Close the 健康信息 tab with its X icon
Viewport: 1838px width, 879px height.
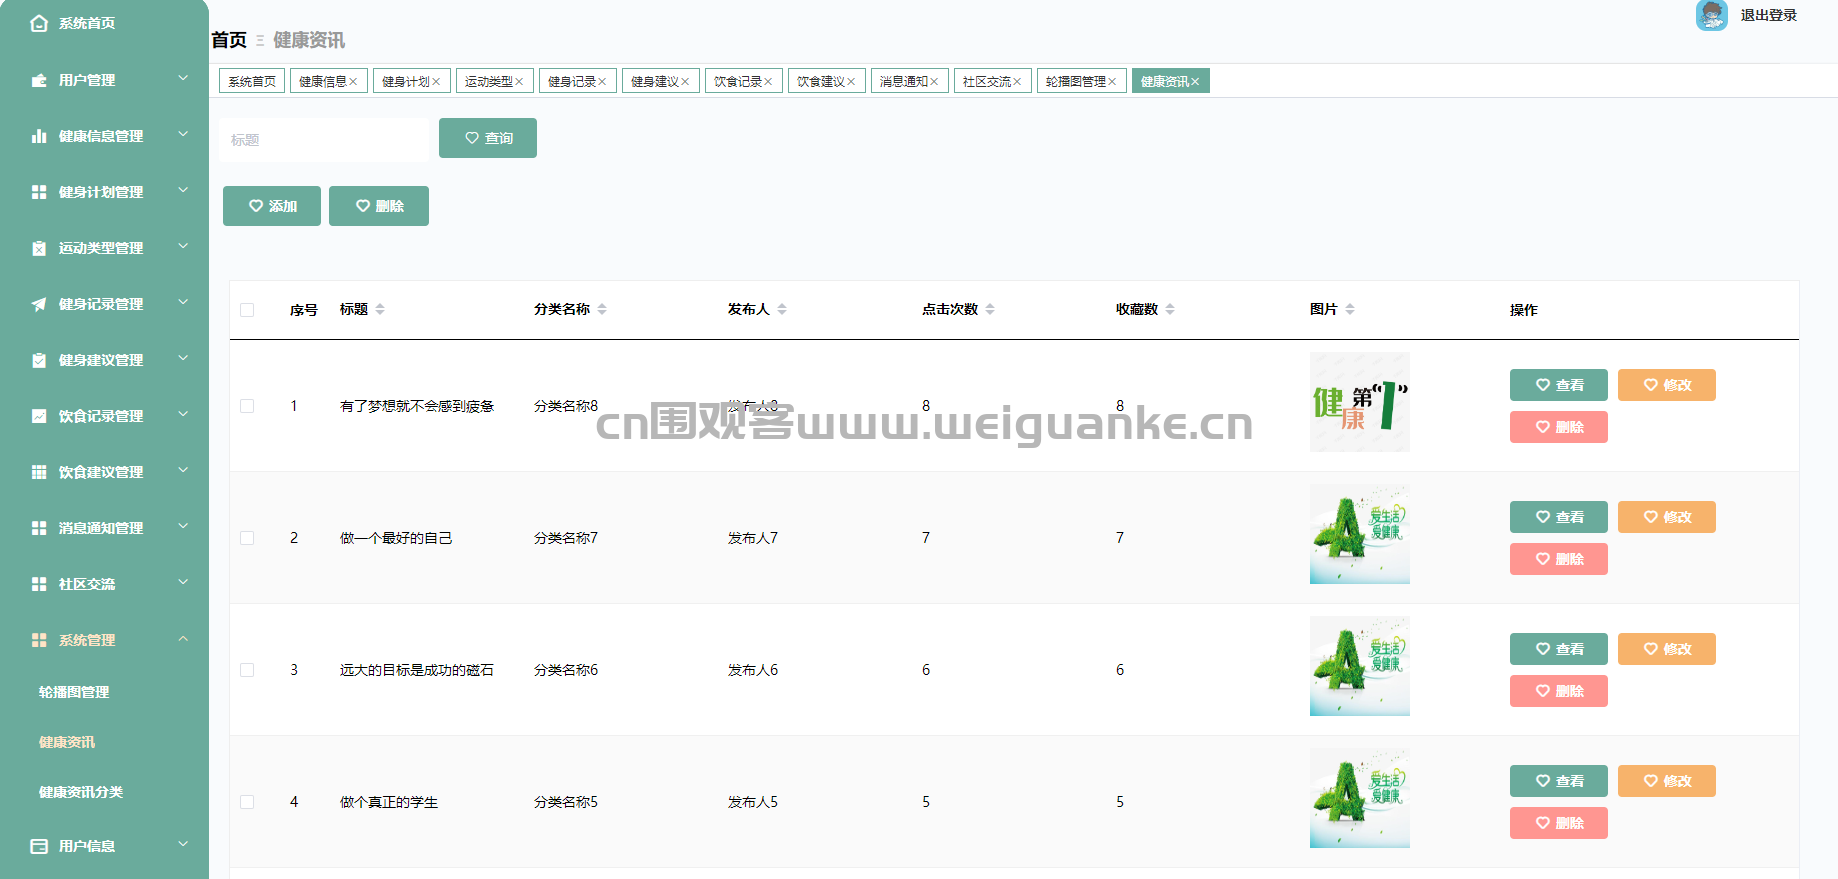[353, 82]
